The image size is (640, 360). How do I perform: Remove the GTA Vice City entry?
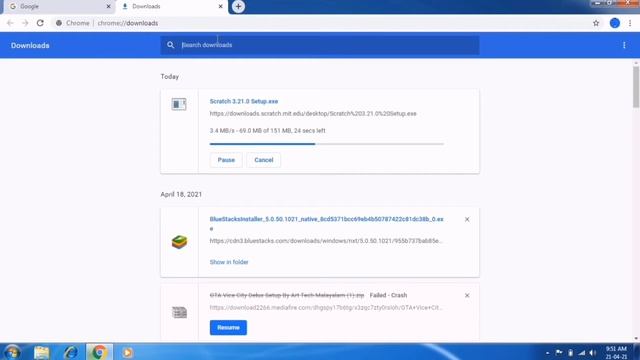[467, 296]
